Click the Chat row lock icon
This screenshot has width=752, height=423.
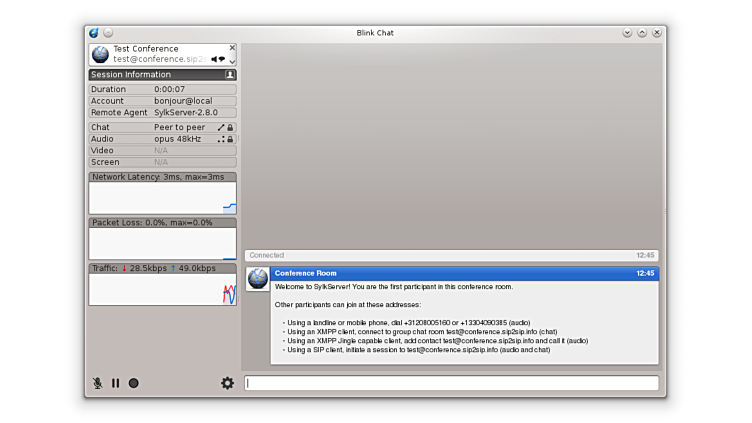tap(230, 128)
